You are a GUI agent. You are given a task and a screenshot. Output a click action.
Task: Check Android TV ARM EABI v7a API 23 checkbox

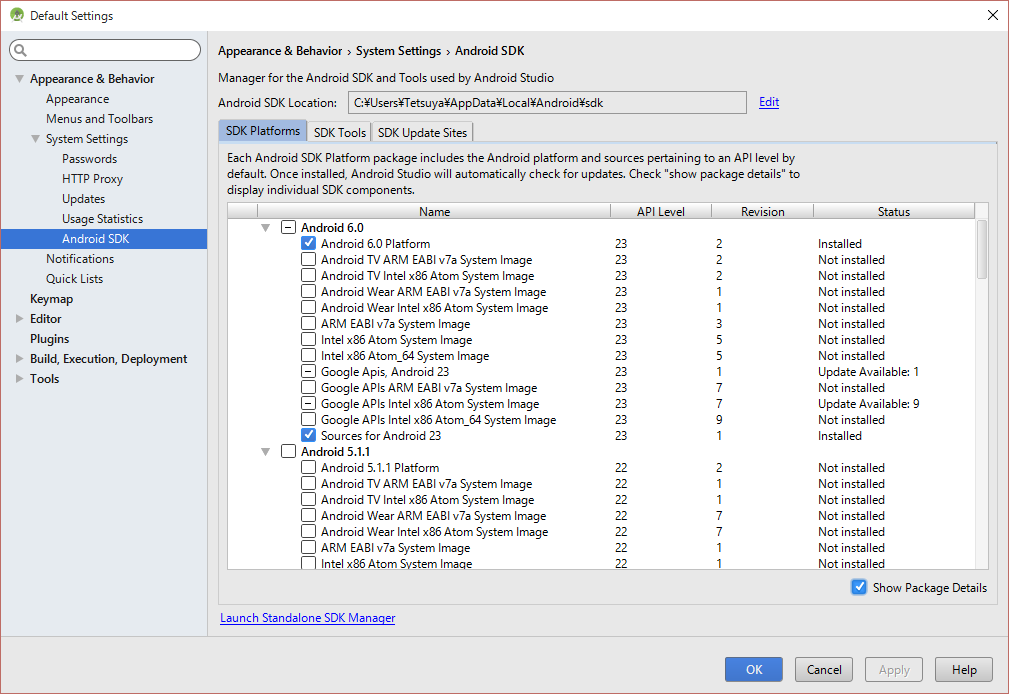pos(308,259)
